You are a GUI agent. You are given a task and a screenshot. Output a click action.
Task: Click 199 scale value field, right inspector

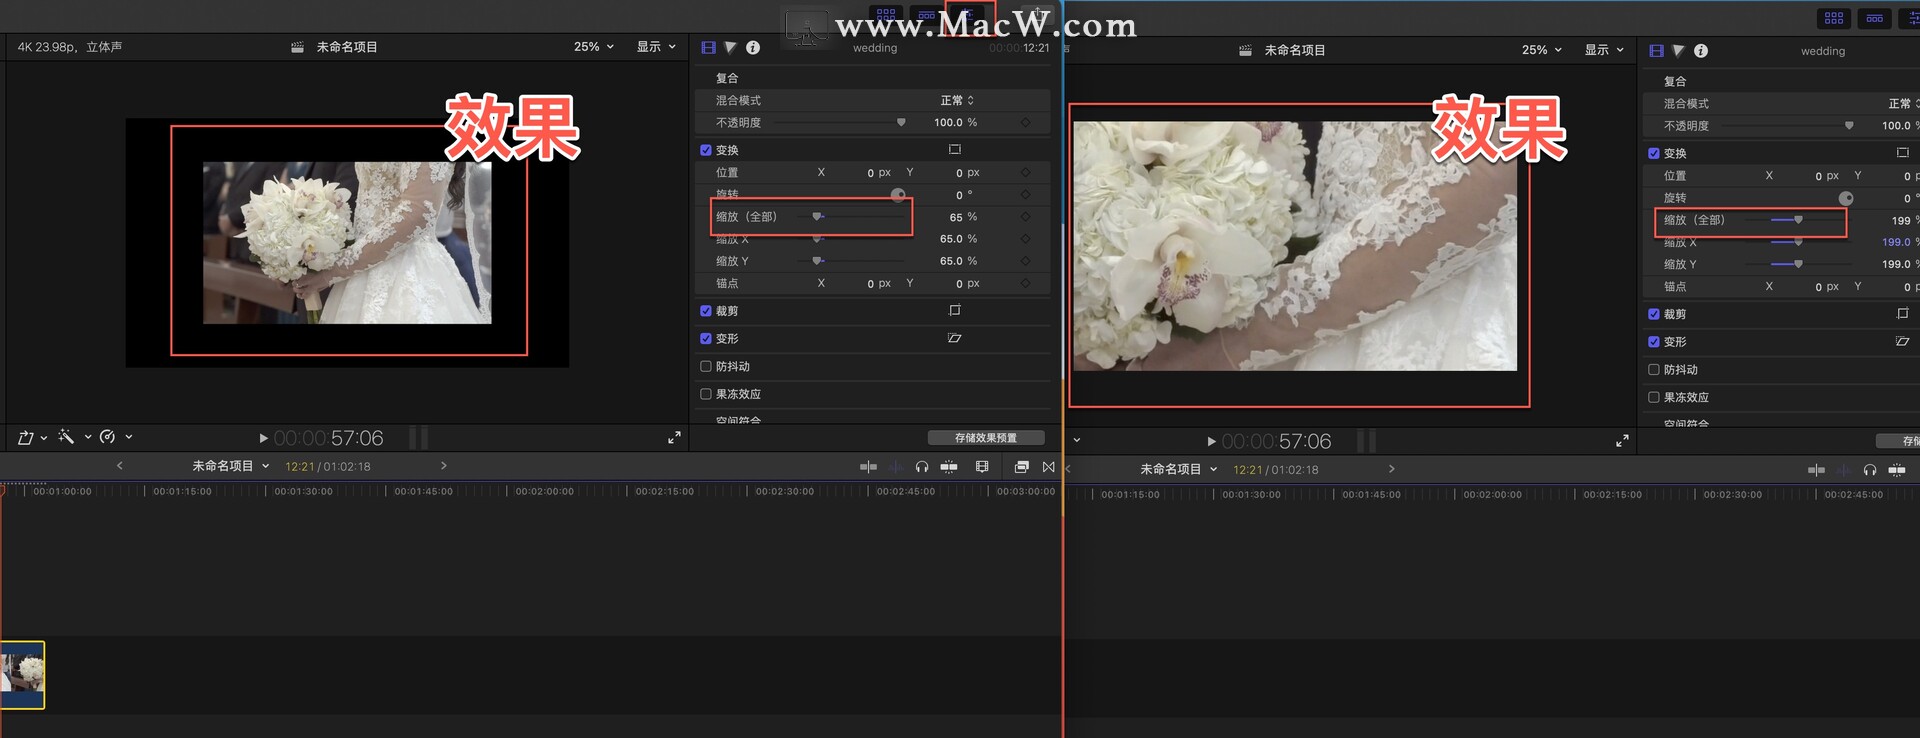(1903, 220)
